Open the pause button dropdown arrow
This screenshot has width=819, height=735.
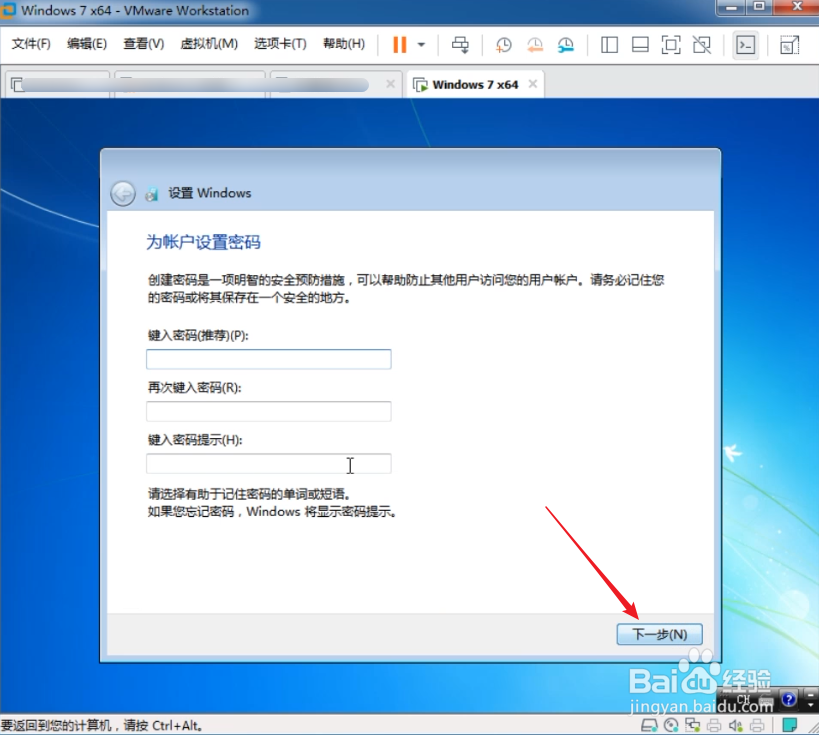pos(421,45)
